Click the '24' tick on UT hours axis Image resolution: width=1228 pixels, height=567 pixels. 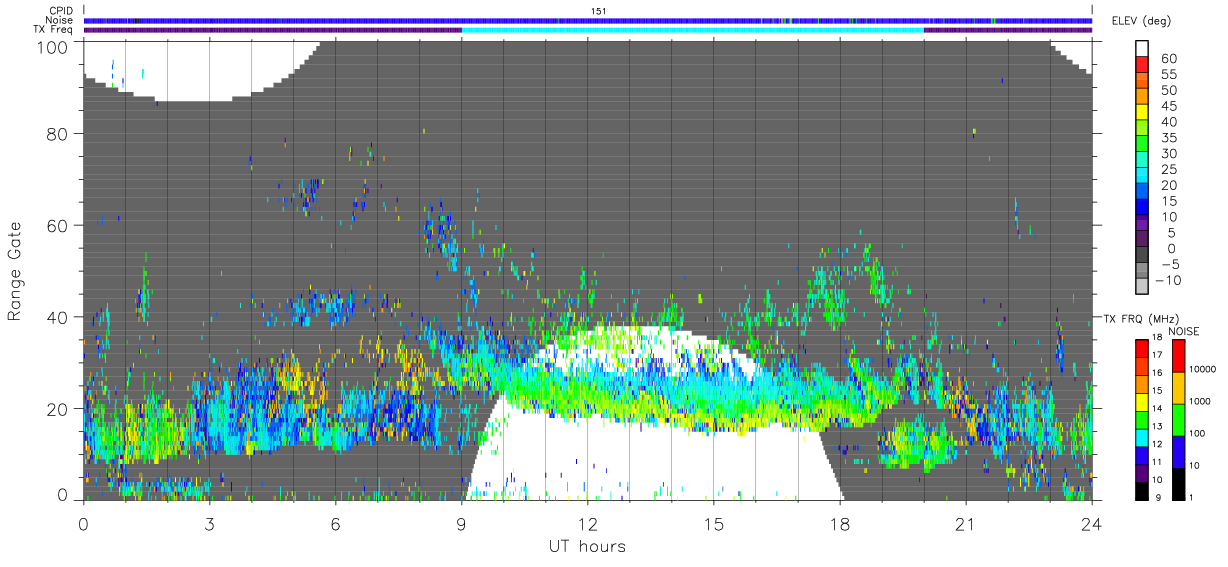click(x=1091, y=524)
